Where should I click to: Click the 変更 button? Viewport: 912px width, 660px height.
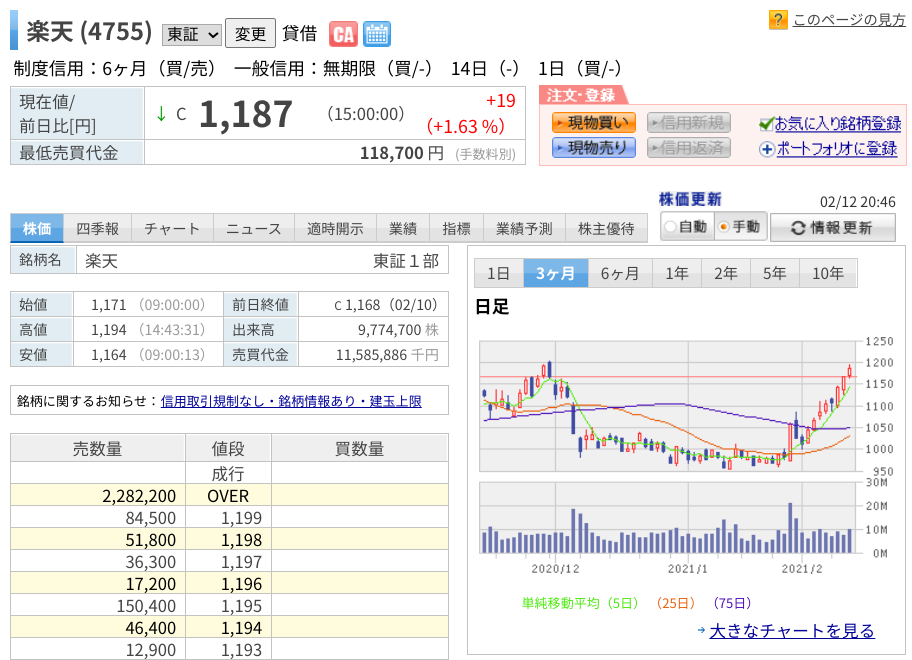pyautogui.click(x=250, y=34)
